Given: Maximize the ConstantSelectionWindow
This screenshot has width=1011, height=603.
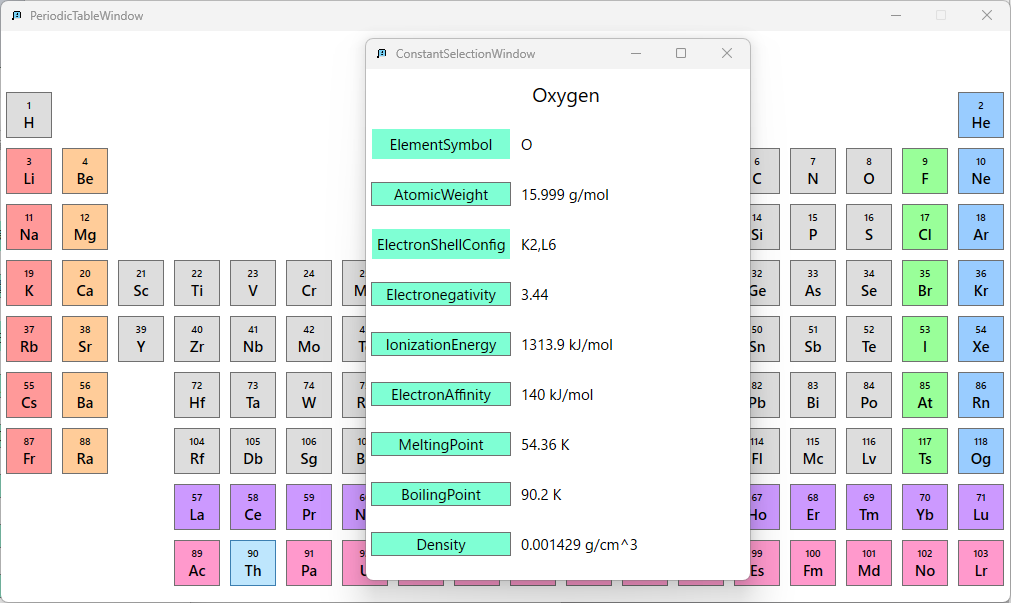Looking at the screenshot, I should coord(681,54).
